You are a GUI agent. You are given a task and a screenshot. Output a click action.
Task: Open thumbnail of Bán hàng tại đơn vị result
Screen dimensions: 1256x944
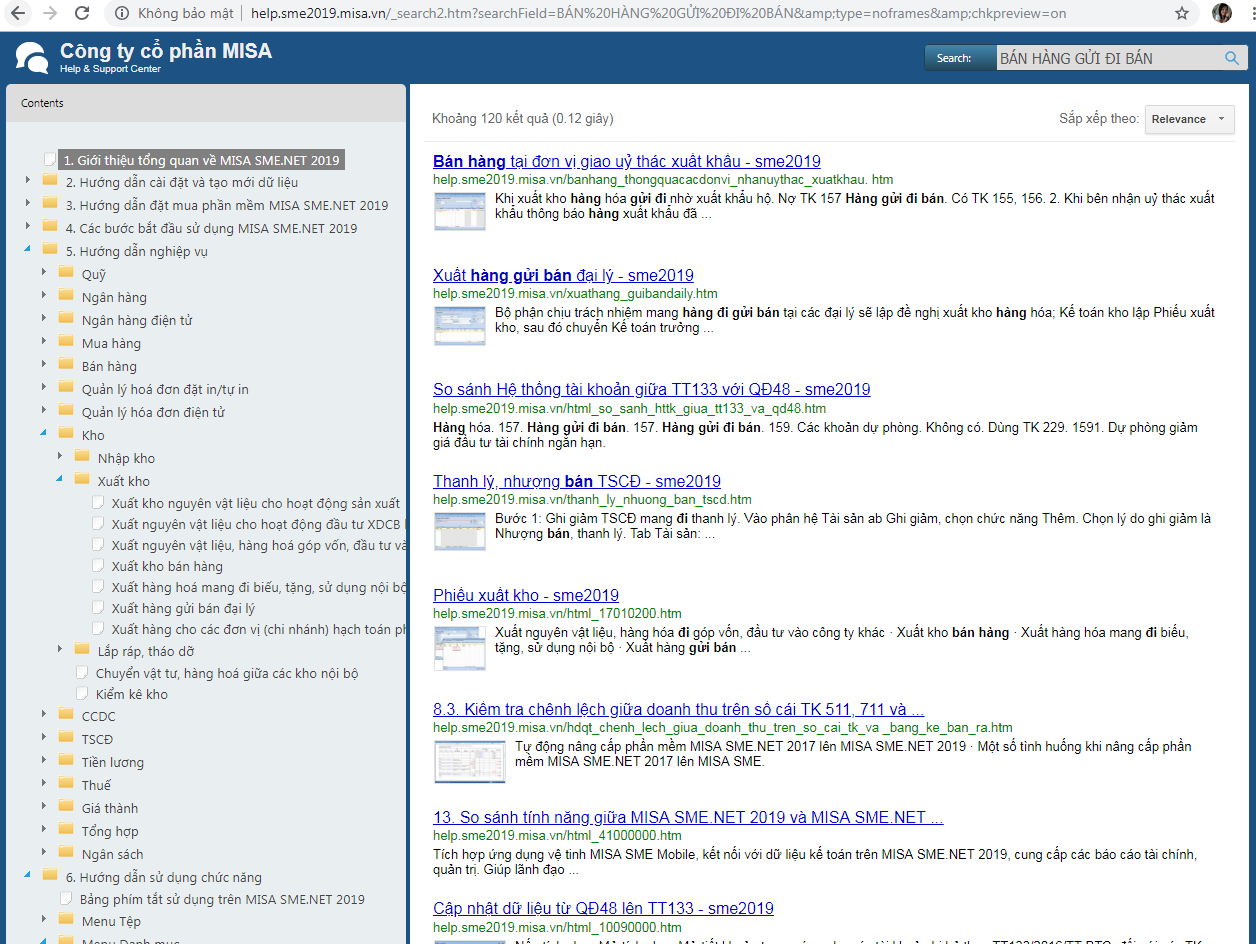click(x=460, y=211)
